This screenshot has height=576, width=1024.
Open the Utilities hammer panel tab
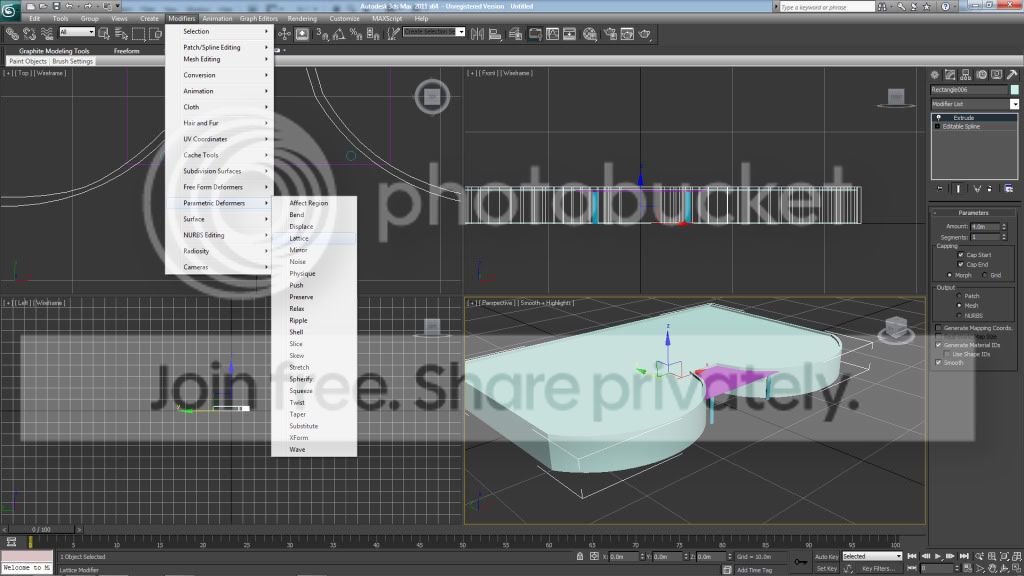point(1012,75)
